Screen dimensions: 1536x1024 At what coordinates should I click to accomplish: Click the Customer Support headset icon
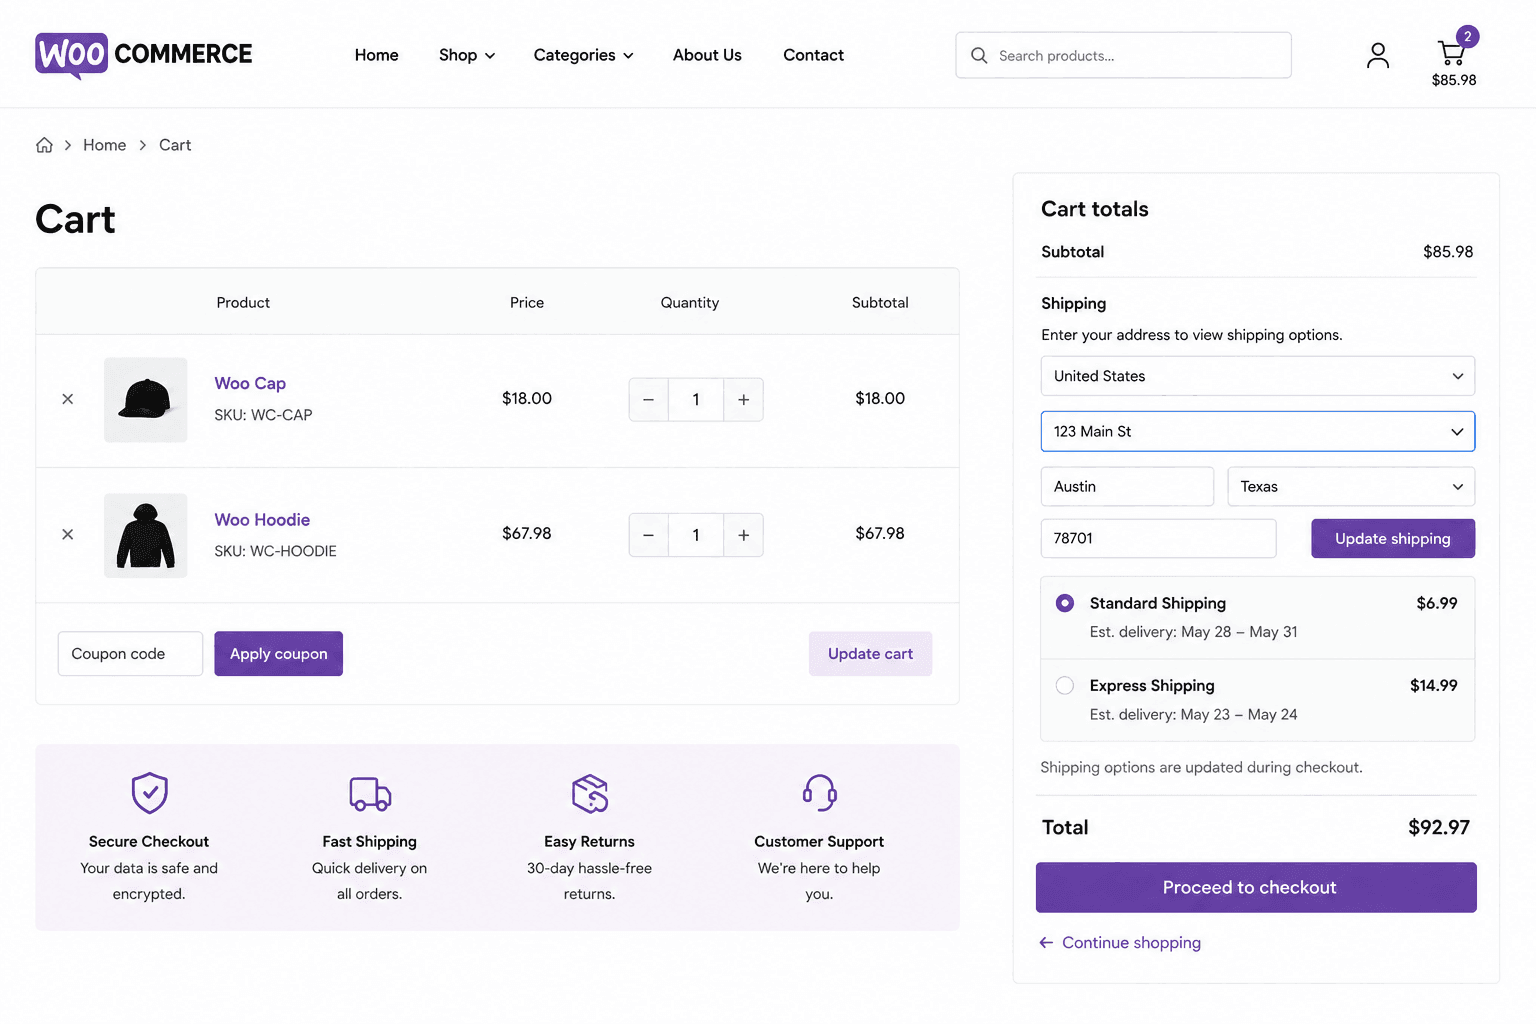819,793
